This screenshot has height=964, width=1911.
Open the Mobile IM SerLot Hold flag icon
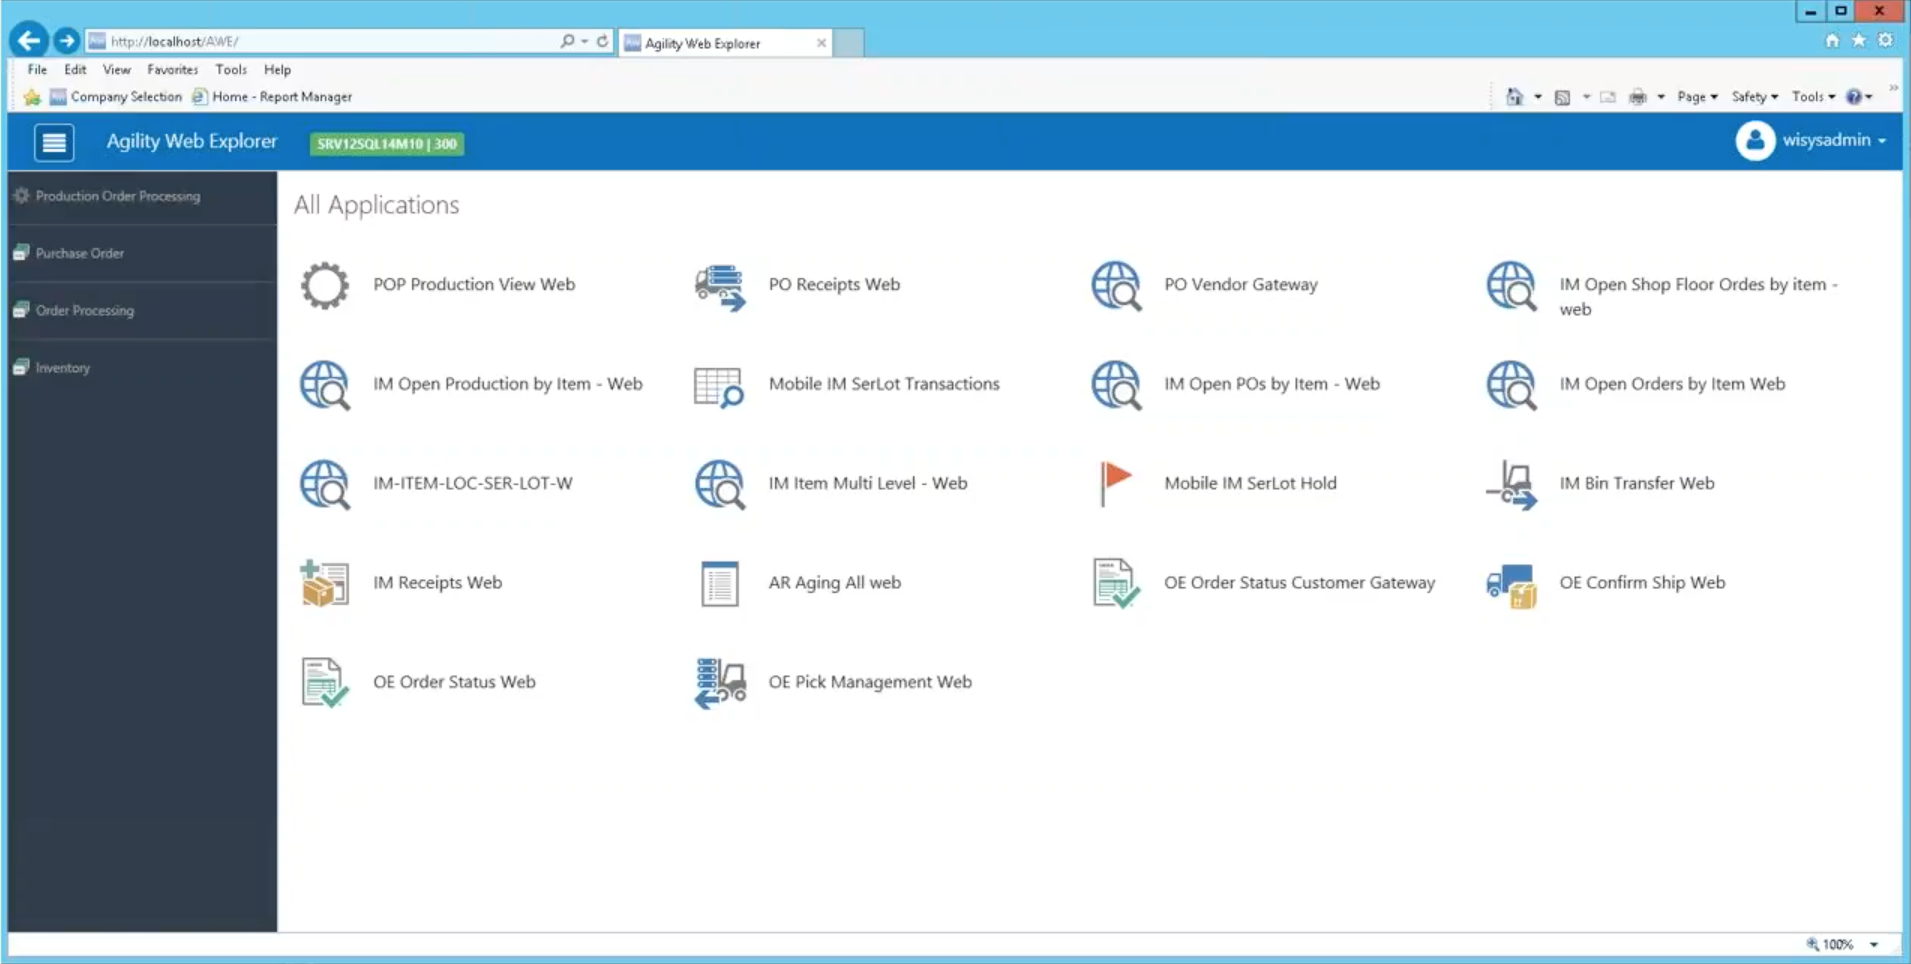[1115, 484]
